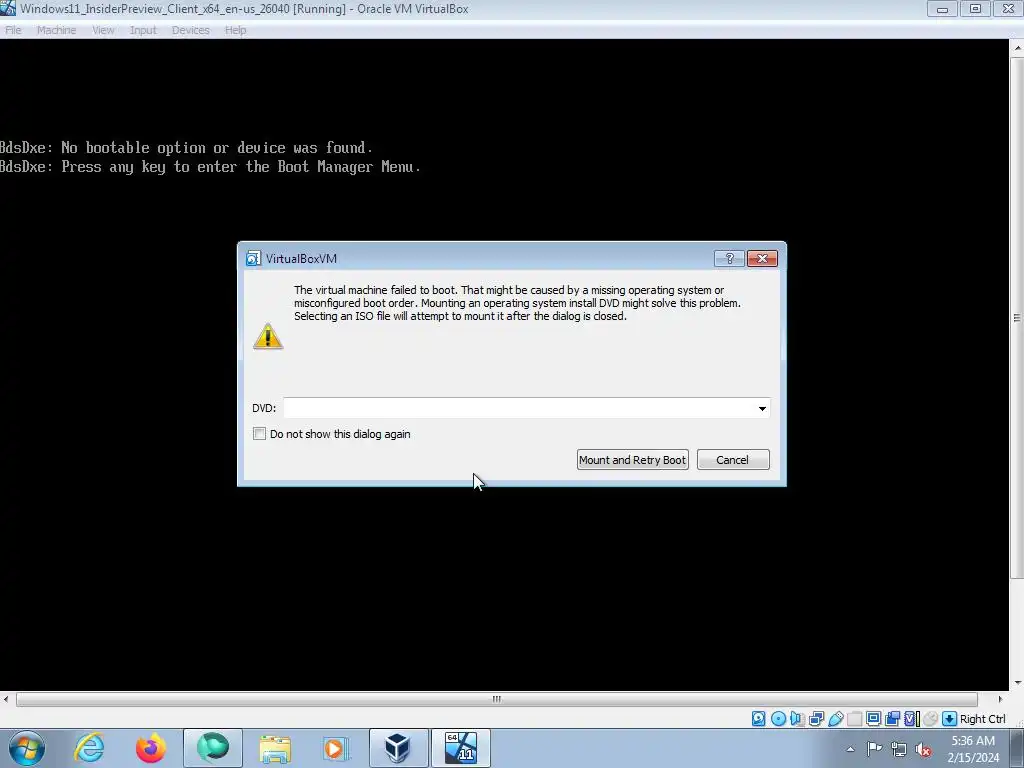Click the muted volume tray icon
The image size is (1024, 768).
coord(923,749)
